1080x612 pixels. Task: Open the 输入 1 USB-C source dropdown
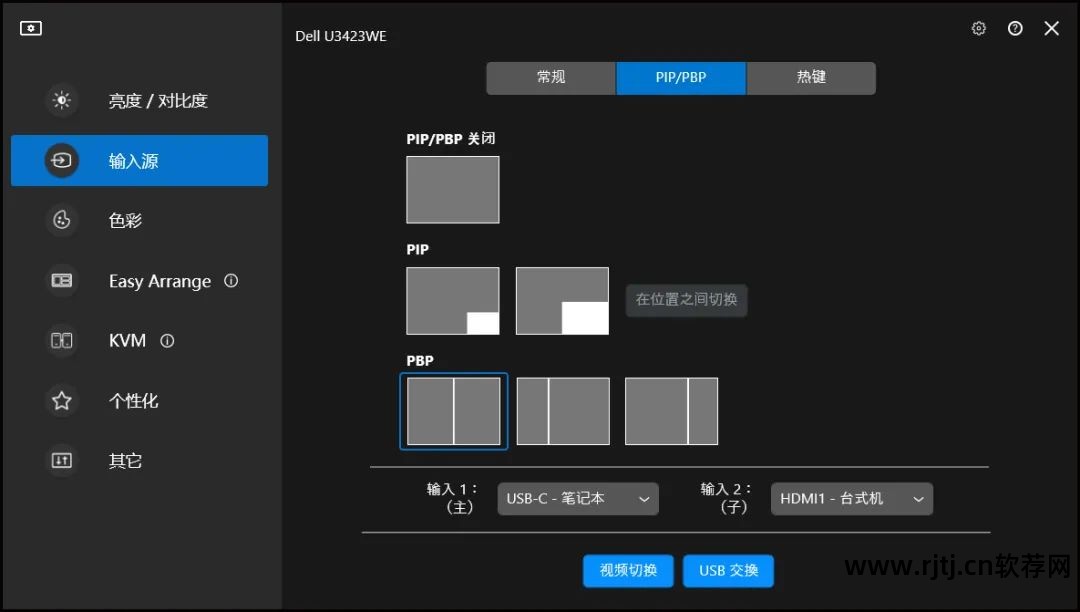[577, 498]
